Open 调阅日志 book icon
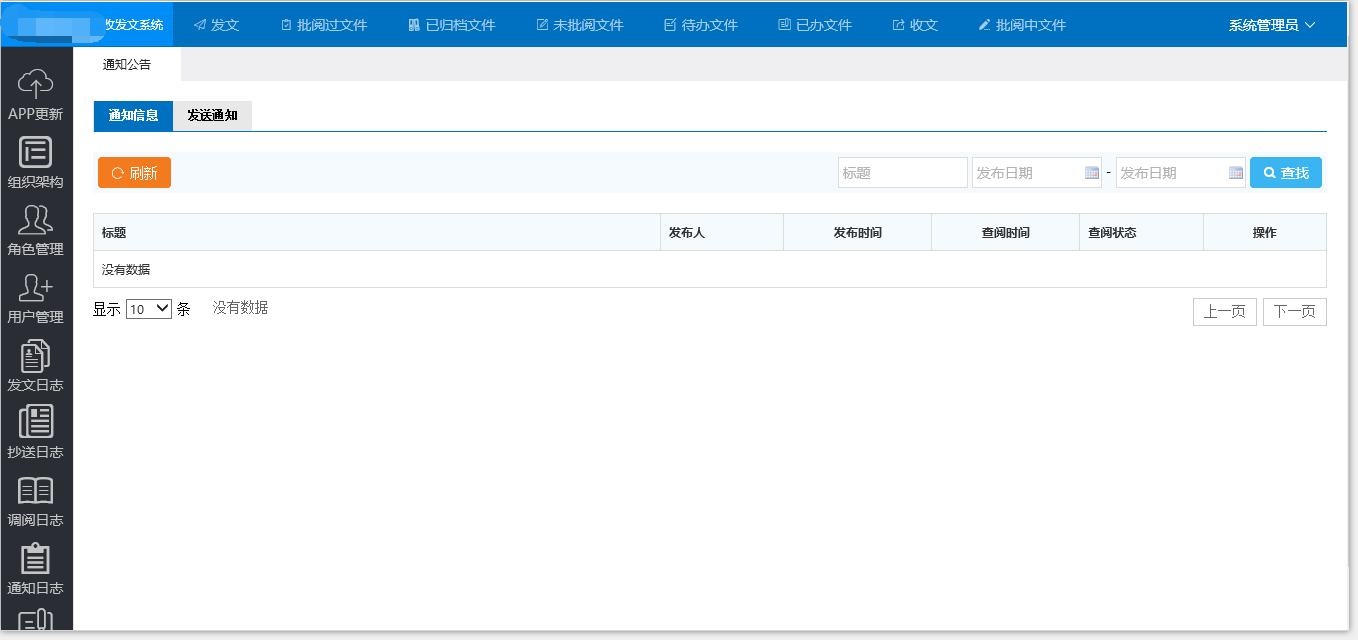 tap(36, 490)
